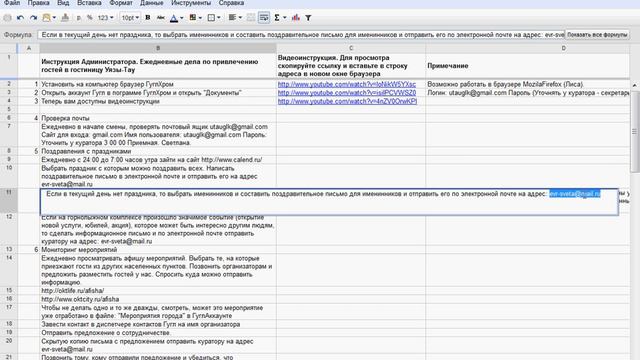640x360 pixels.
Task: Click the cell 'Теперь вам доступны видеоинструкции'
Action: point(158,101)
